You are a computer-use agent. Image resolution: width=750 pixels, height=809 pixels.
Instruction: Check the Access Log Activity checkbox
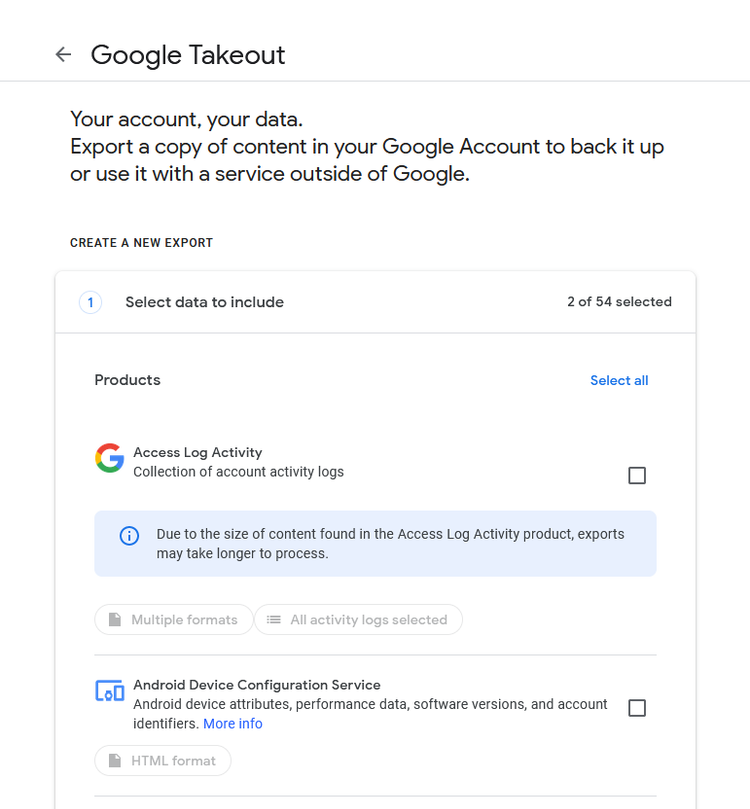point(637,475)
